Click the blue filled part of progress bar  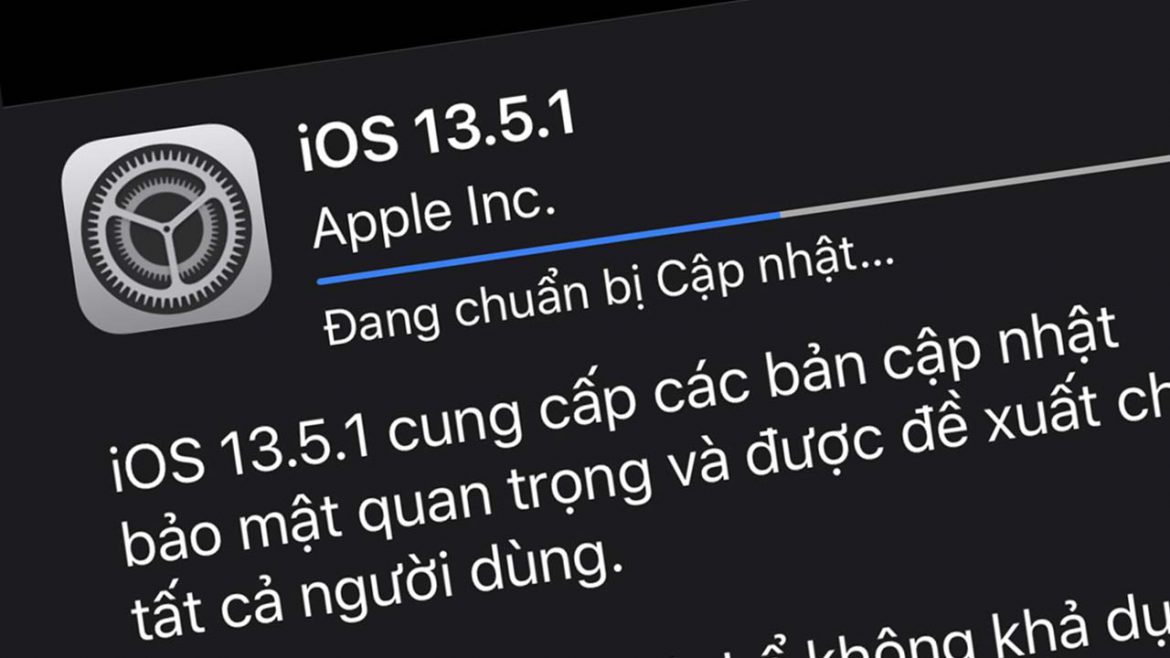pos(548,247)
